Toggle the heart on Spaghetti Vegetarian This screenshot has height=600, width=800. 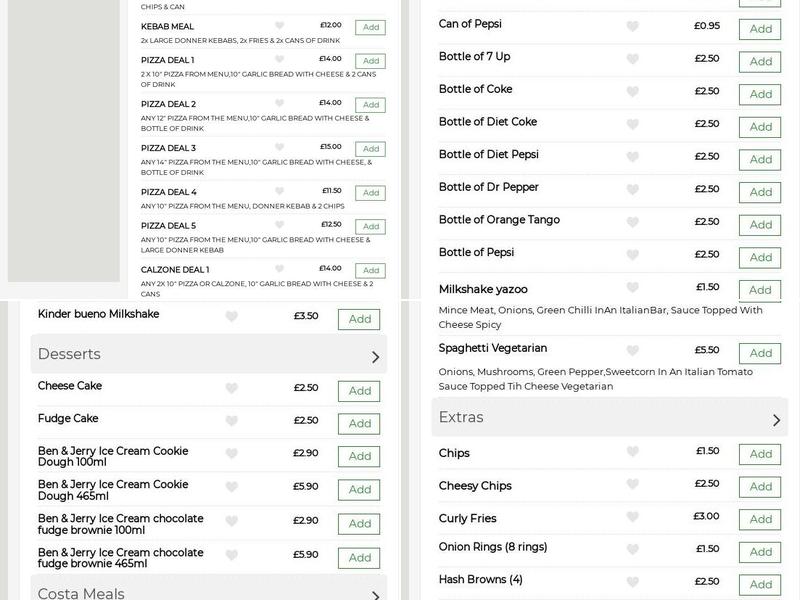tap(633, 348)
